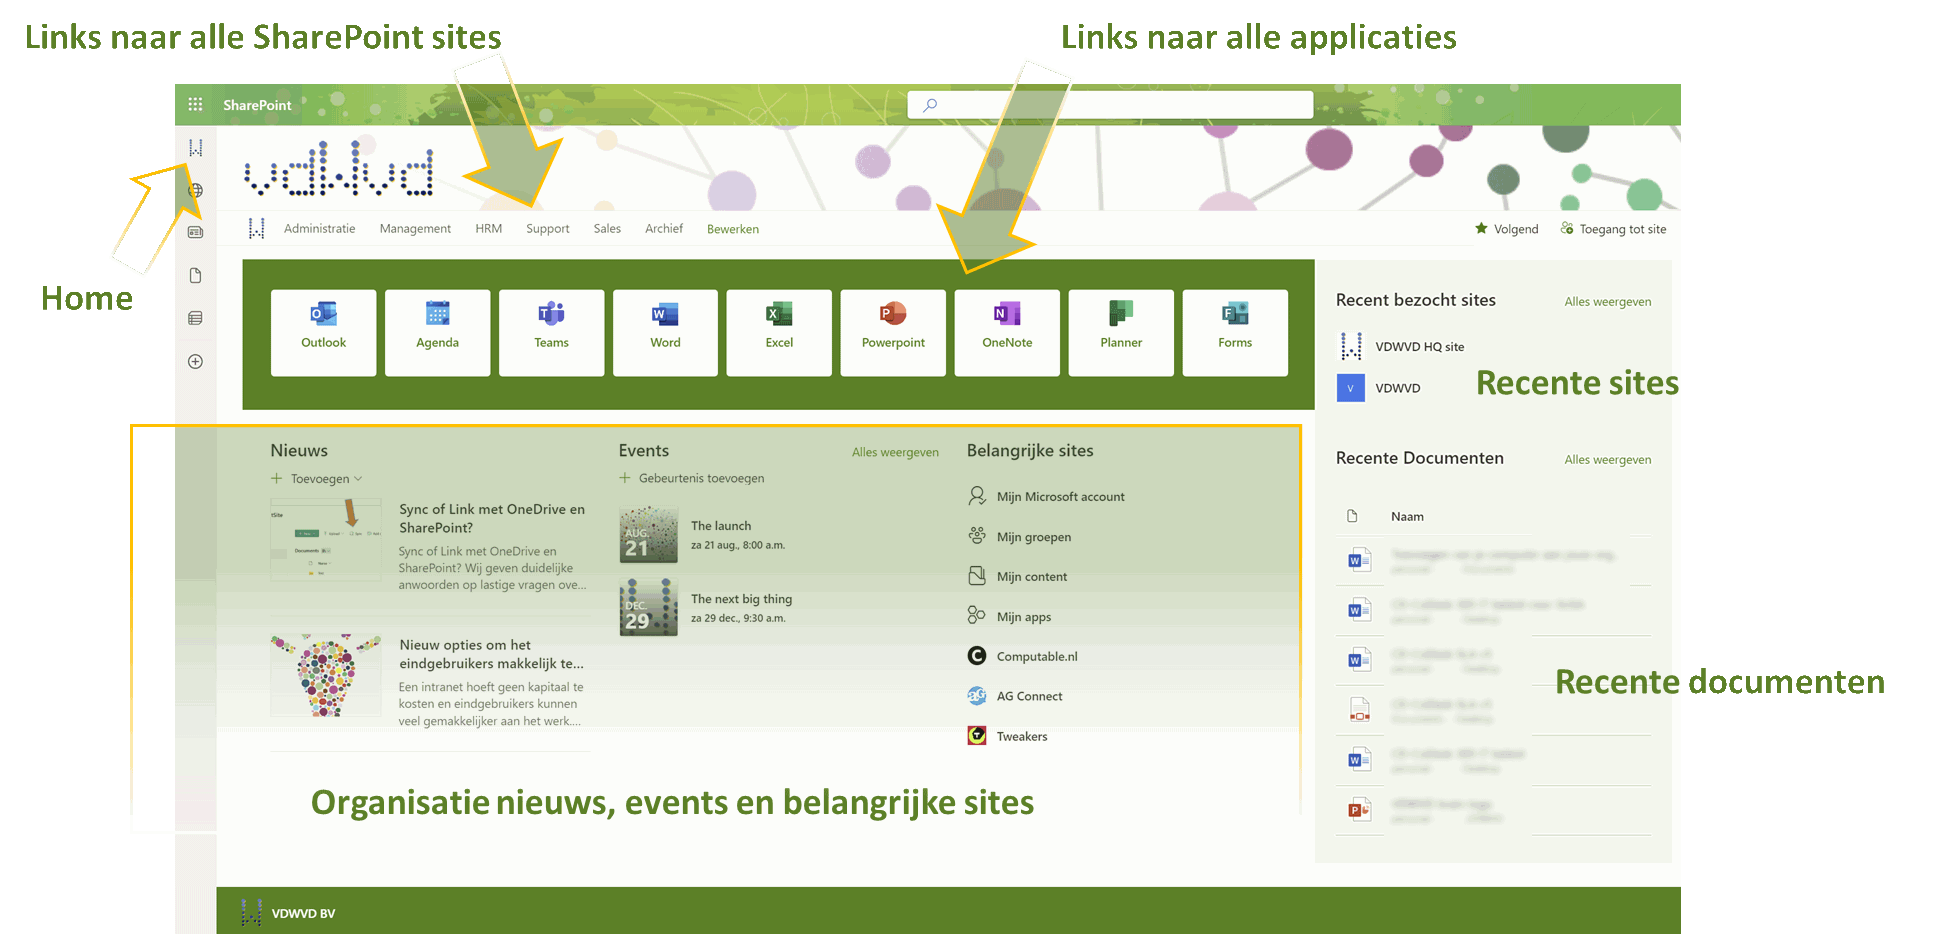Open the files page icon in sidebar
This screenshot has width=1940, height=934.
pos(196,275)
